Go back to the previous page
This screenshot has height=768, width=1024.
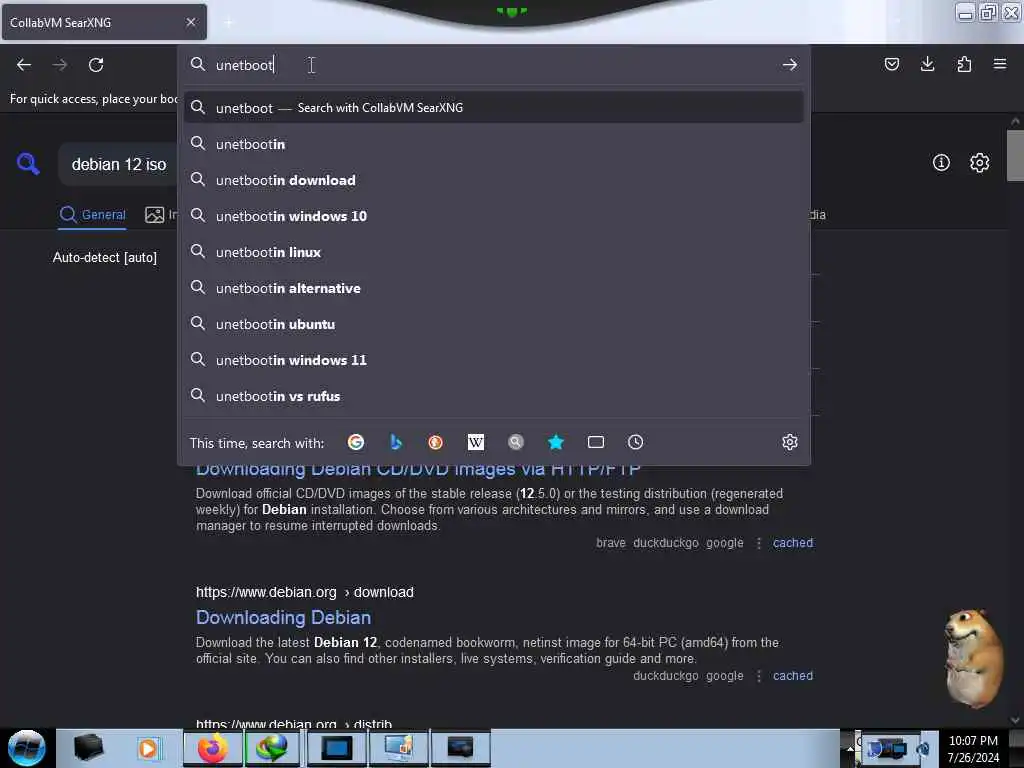(x=24, y=65)
